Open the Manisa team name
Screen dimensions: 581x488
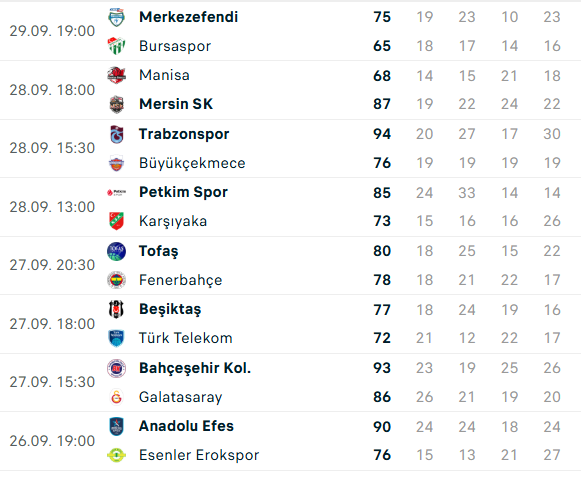click(x=164, y=75)
